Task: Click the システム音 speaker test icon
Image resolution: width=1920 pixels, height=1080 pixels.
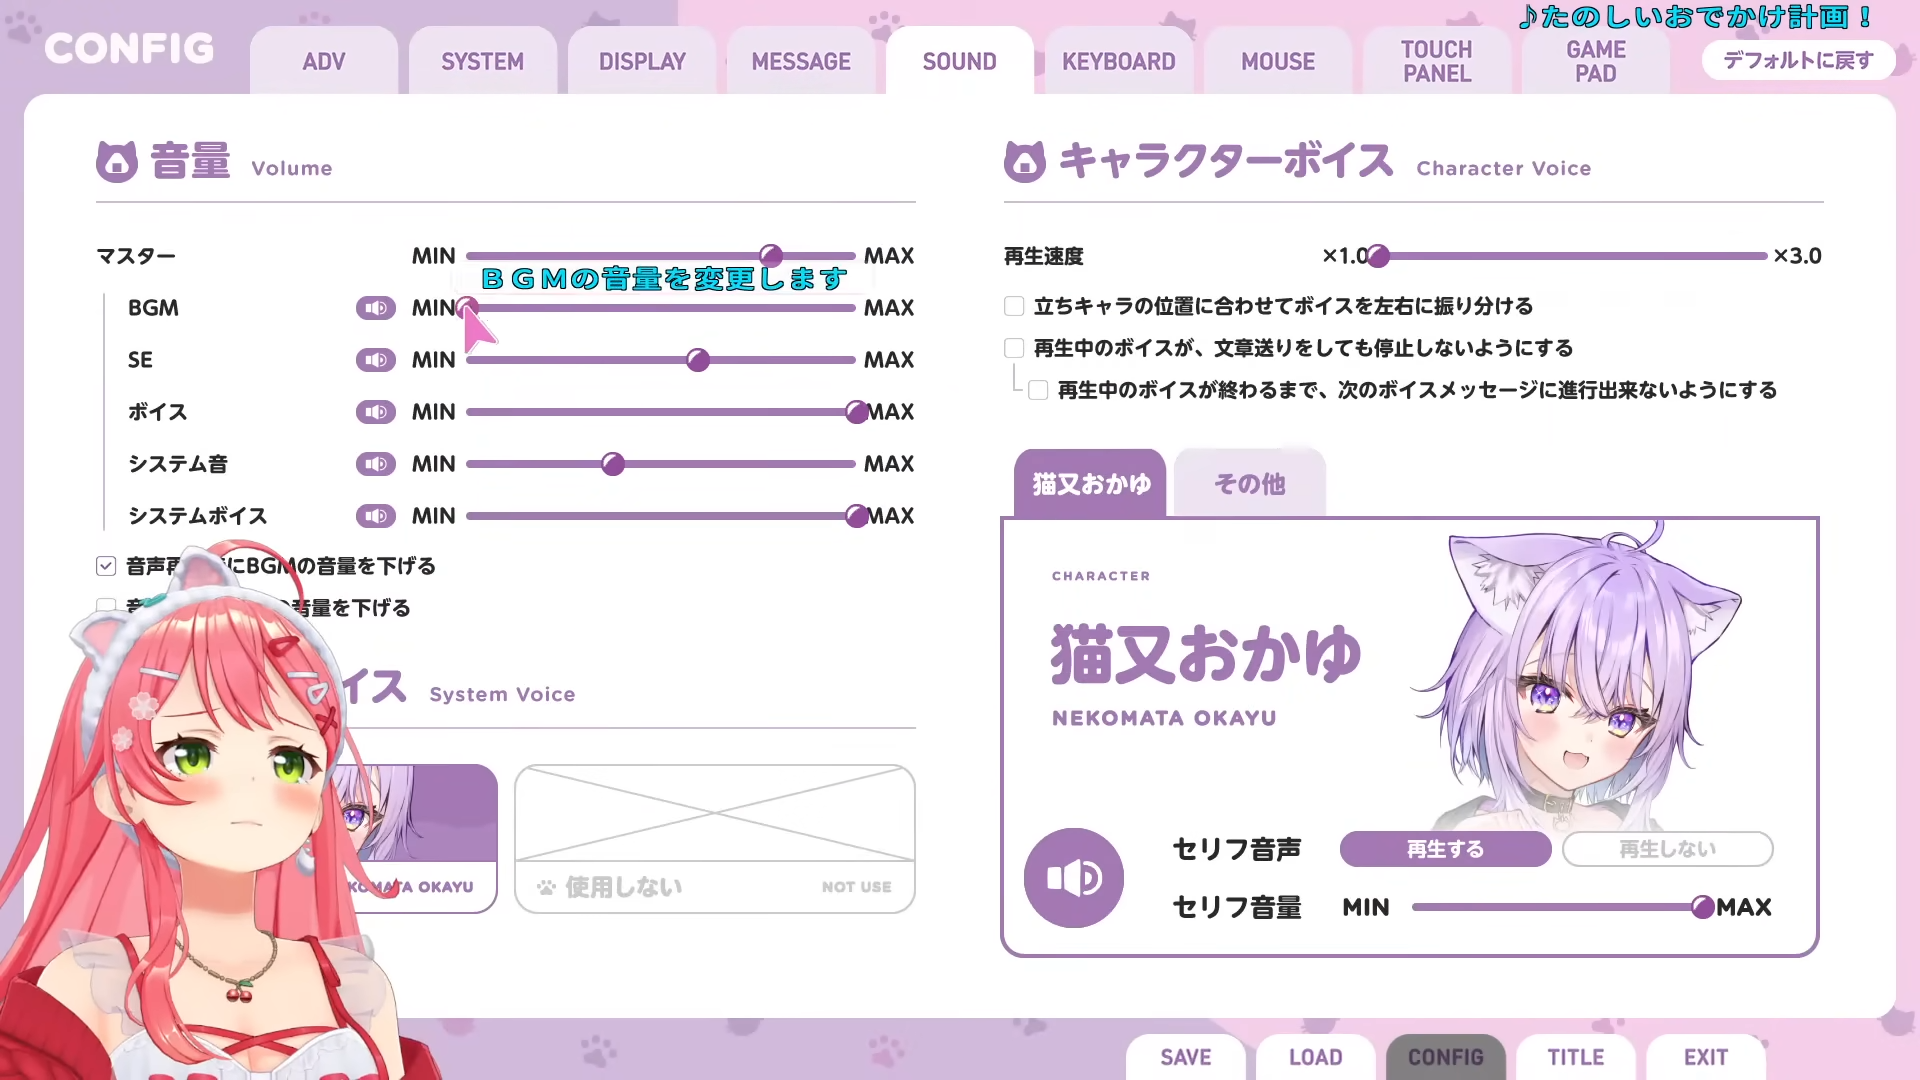Action: pos(376,464)
